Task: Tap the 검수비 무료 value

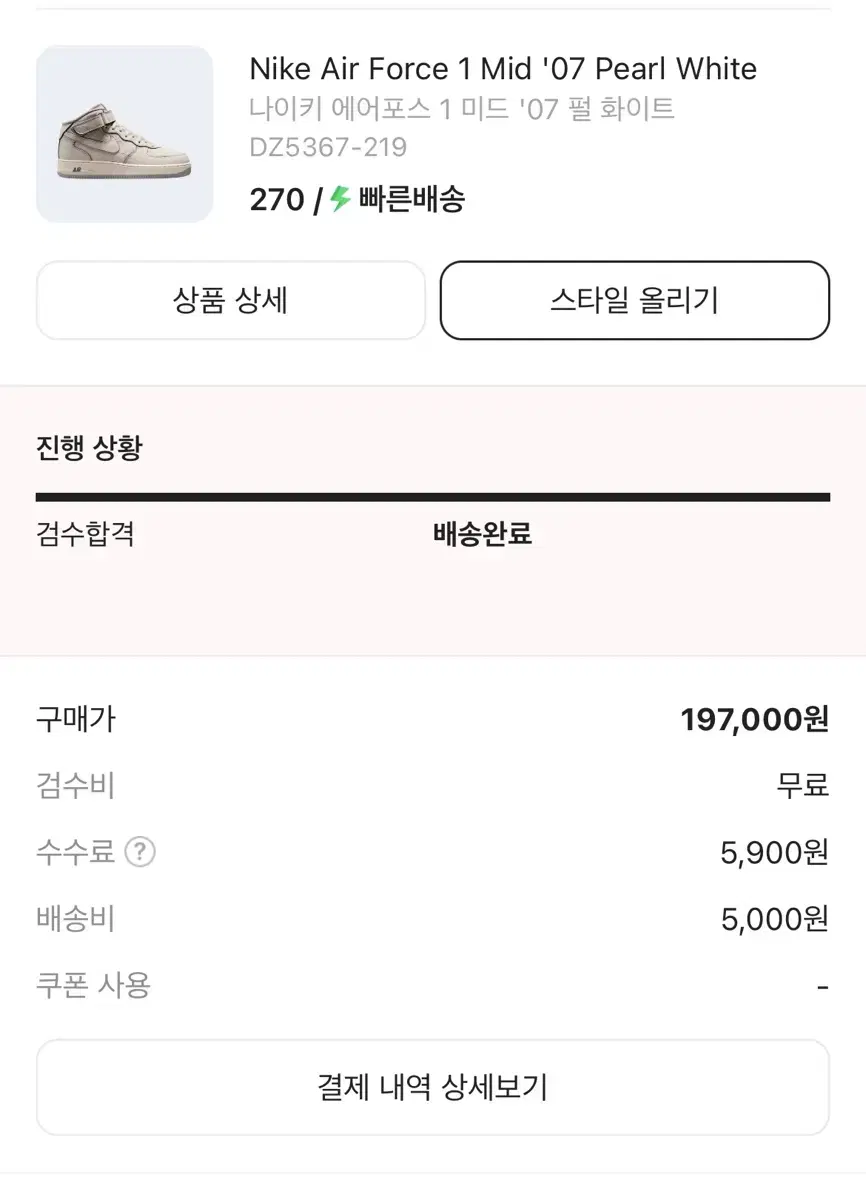Action: tap(803, 785)
